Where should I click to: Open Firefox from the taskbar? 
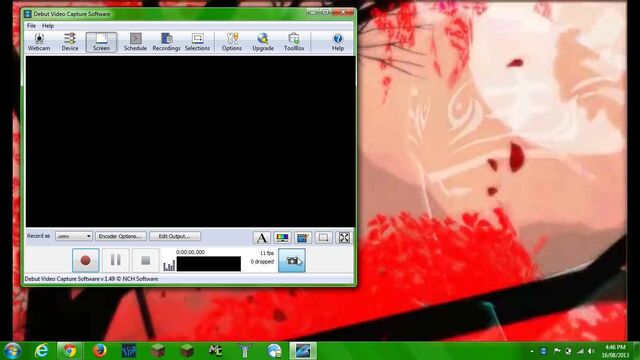100,351
